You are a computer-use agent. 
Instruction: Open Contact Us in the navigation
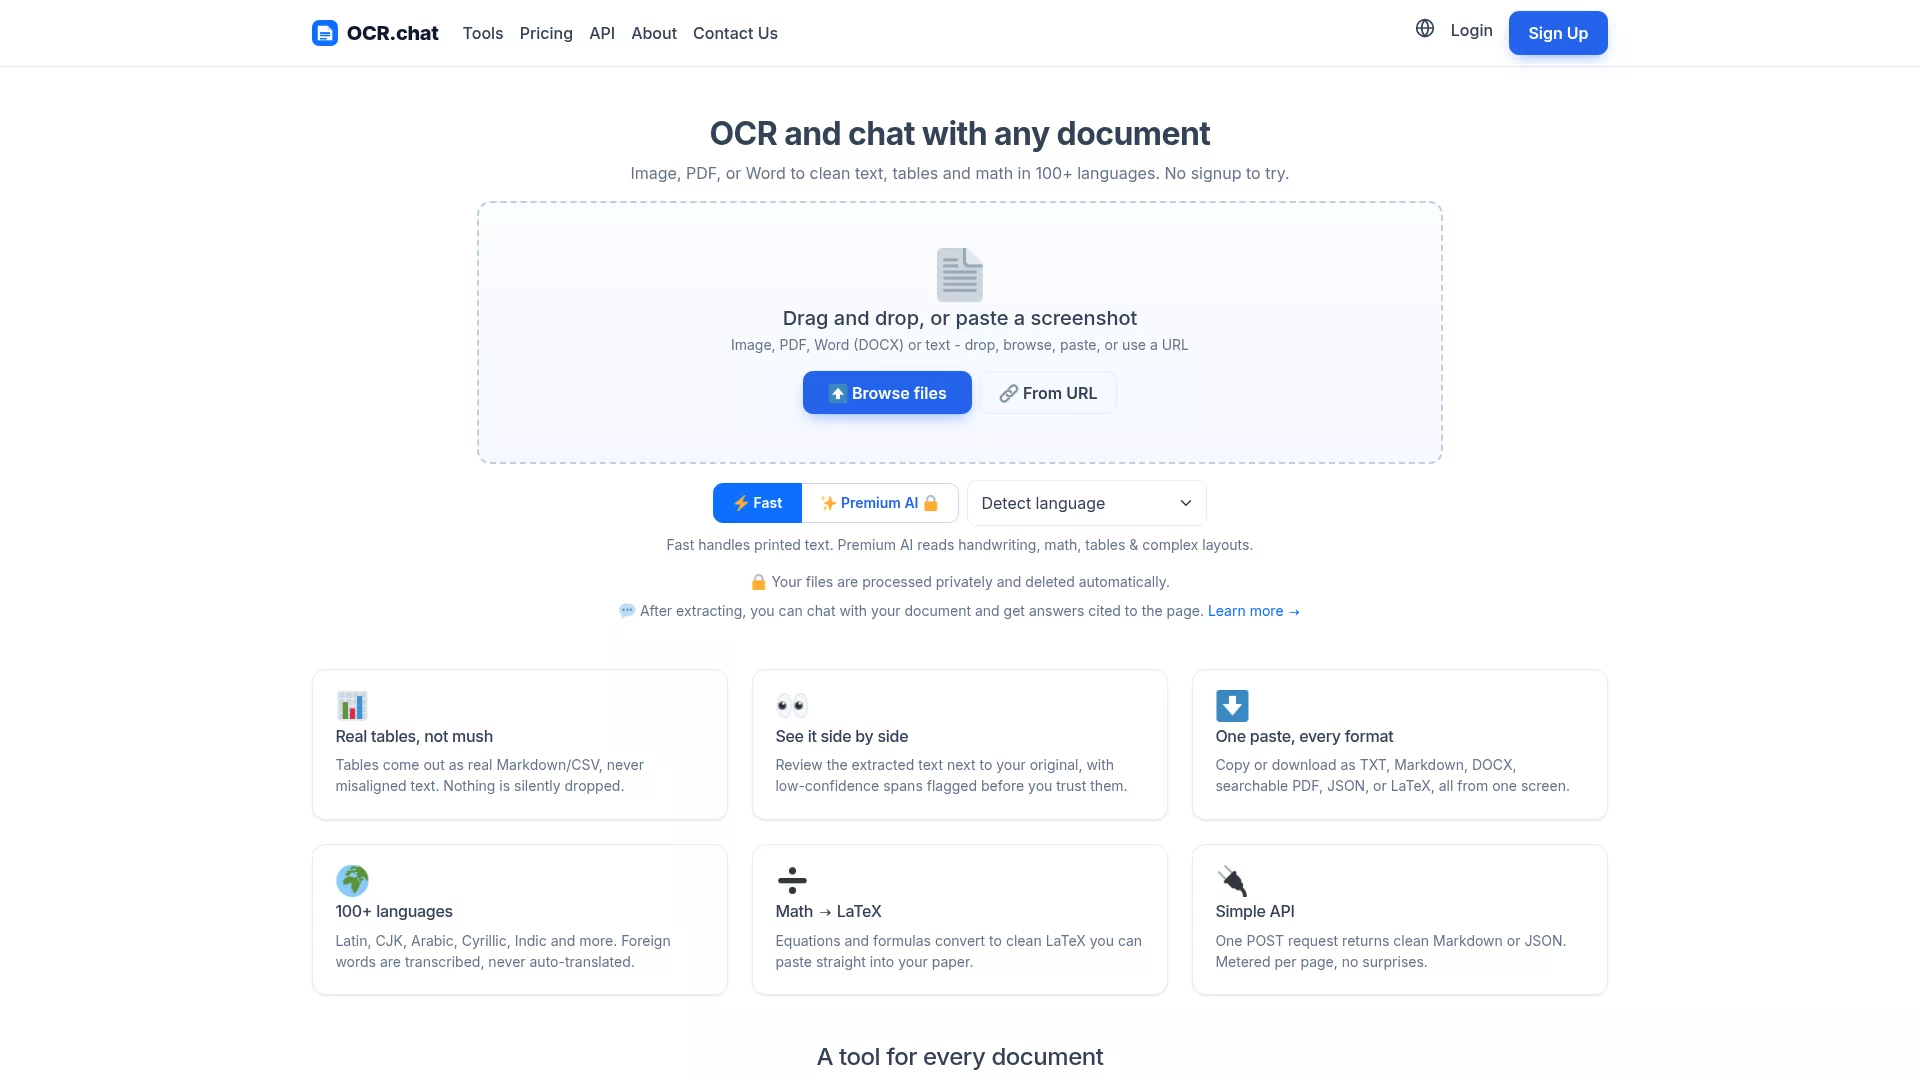coord(735,33)
